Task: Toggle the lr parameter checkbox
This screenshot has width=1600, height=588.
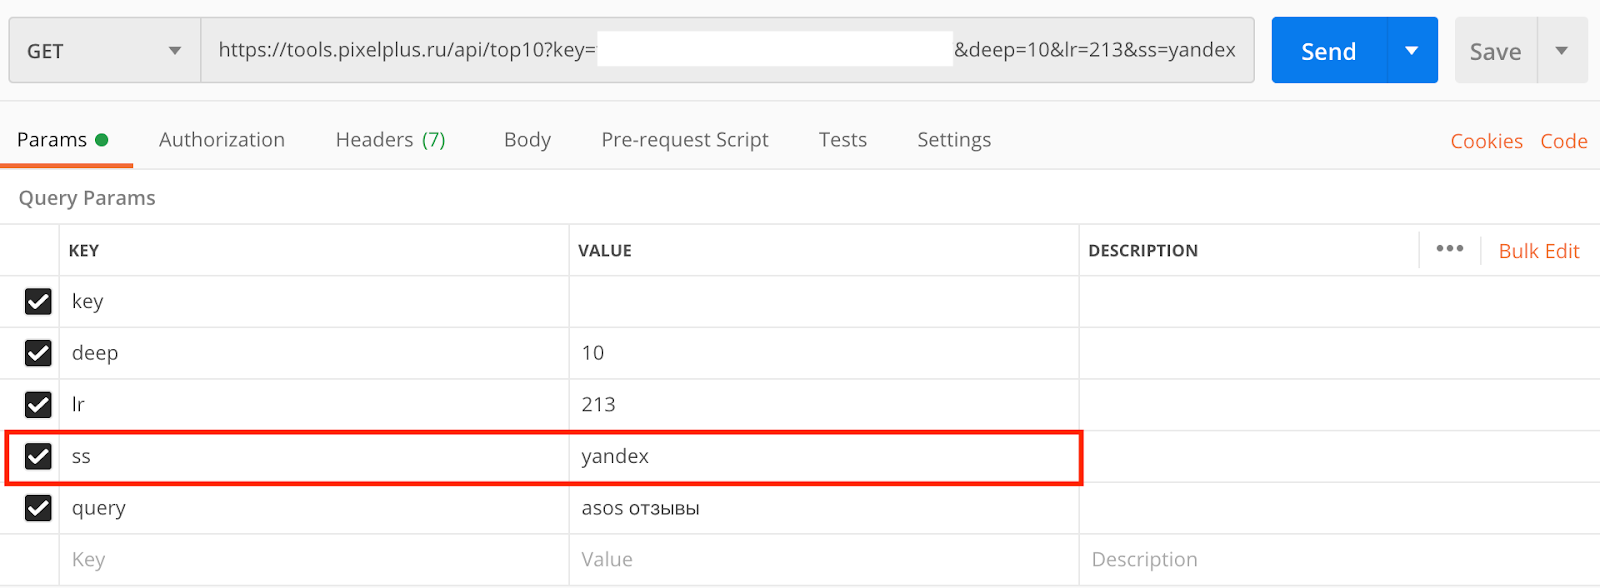Action: [38, 405]
